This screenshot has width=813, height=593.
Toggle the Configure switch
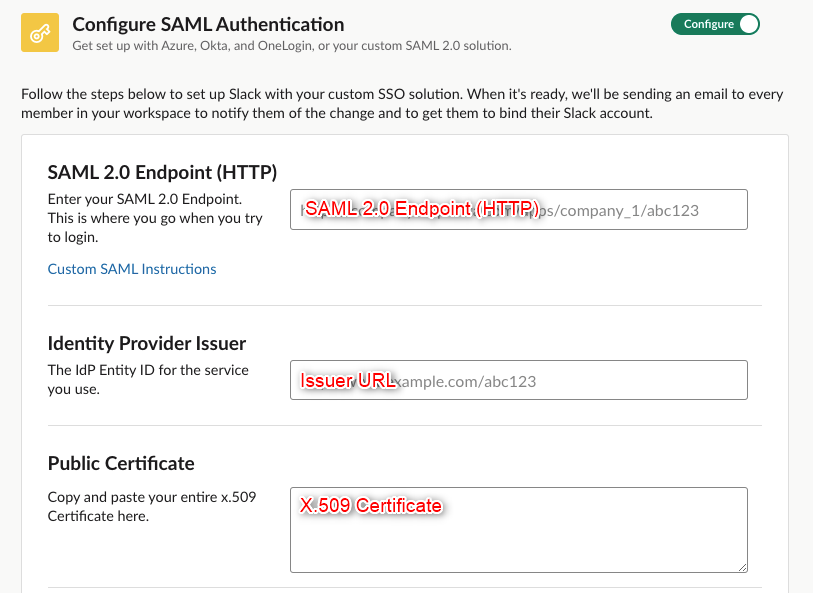point(715,24)
